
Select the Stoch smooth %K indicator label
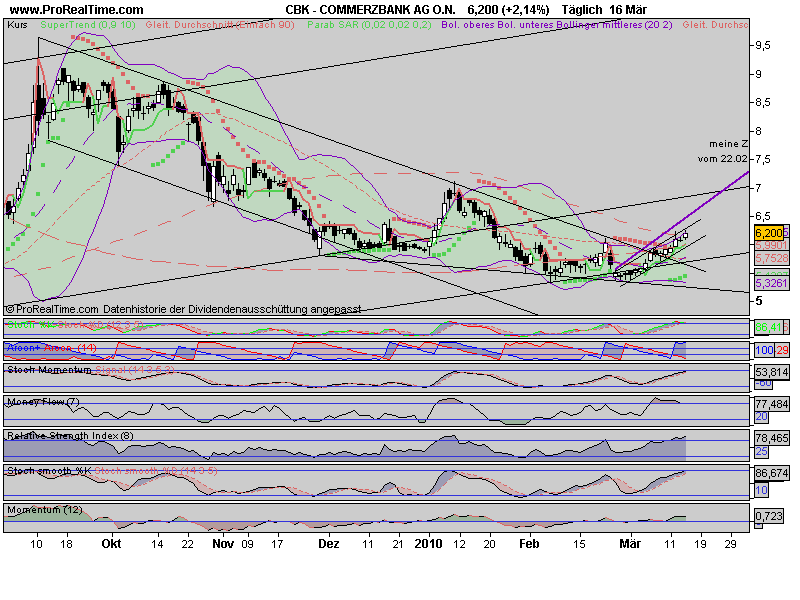(x=49, y=470)
